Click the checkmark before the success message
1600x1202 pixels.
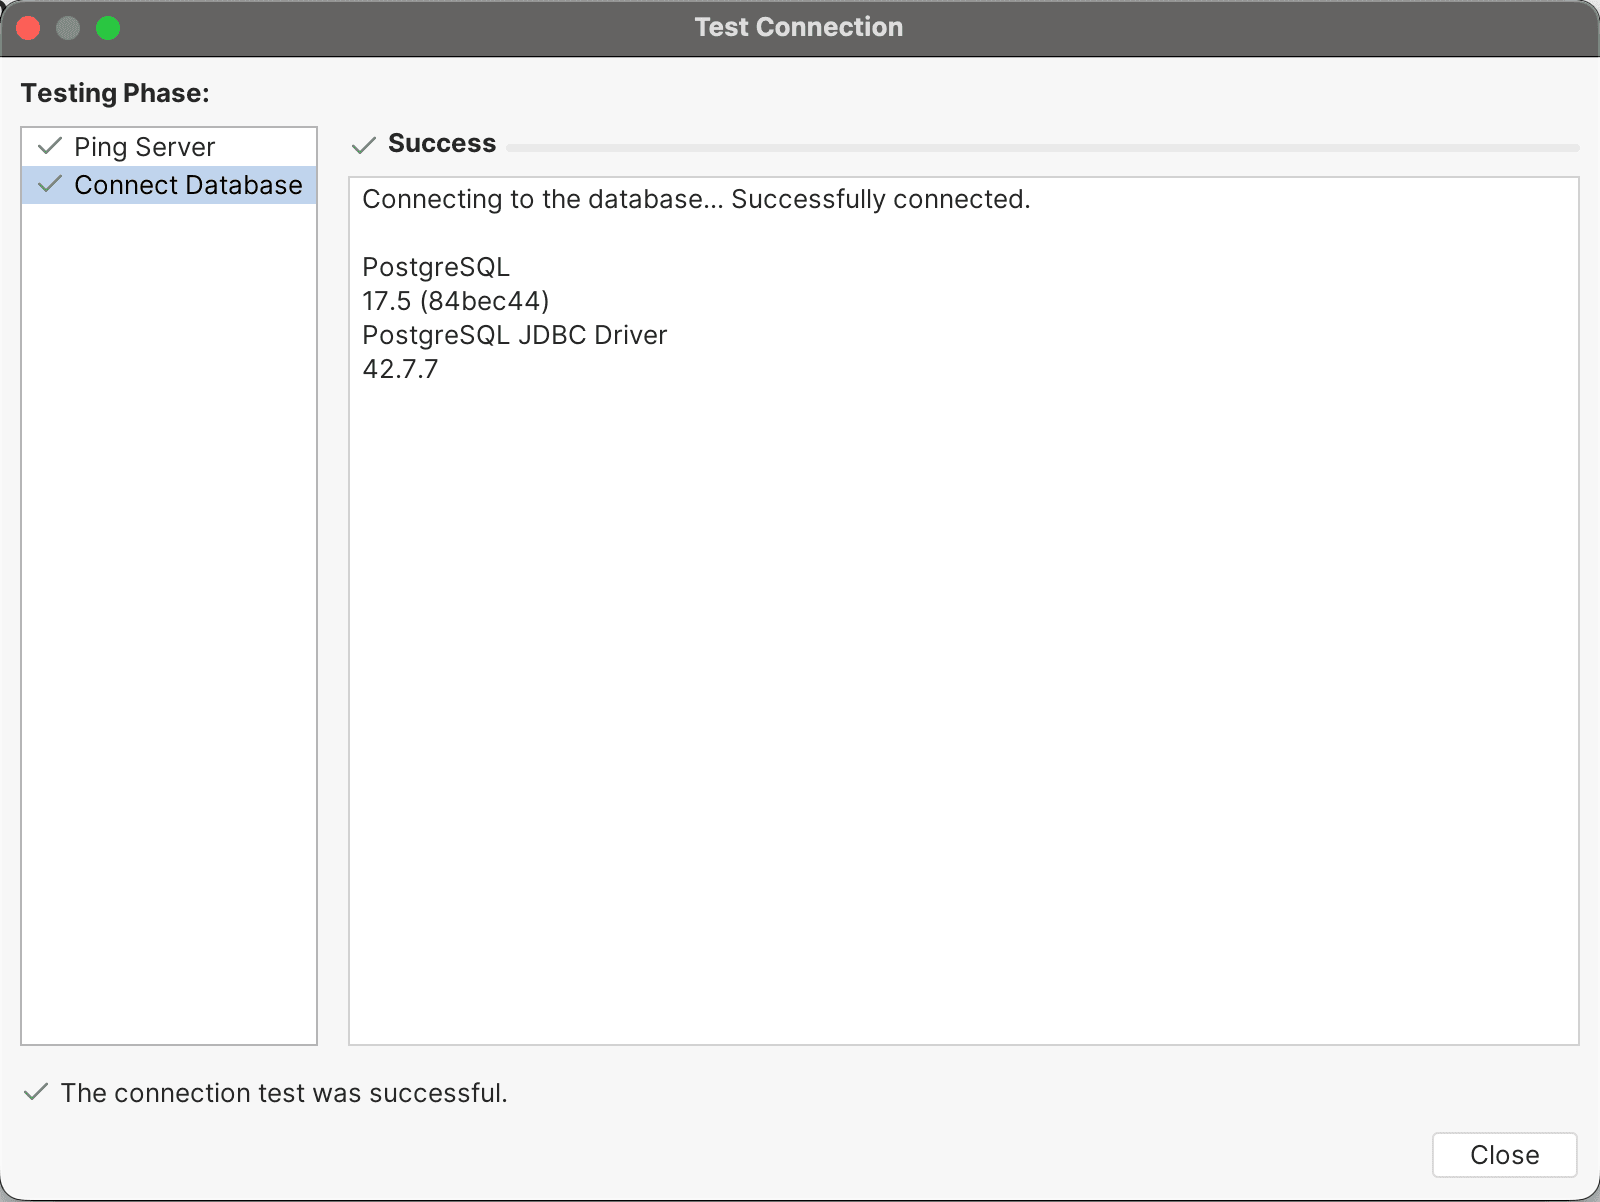[36, 1093]
